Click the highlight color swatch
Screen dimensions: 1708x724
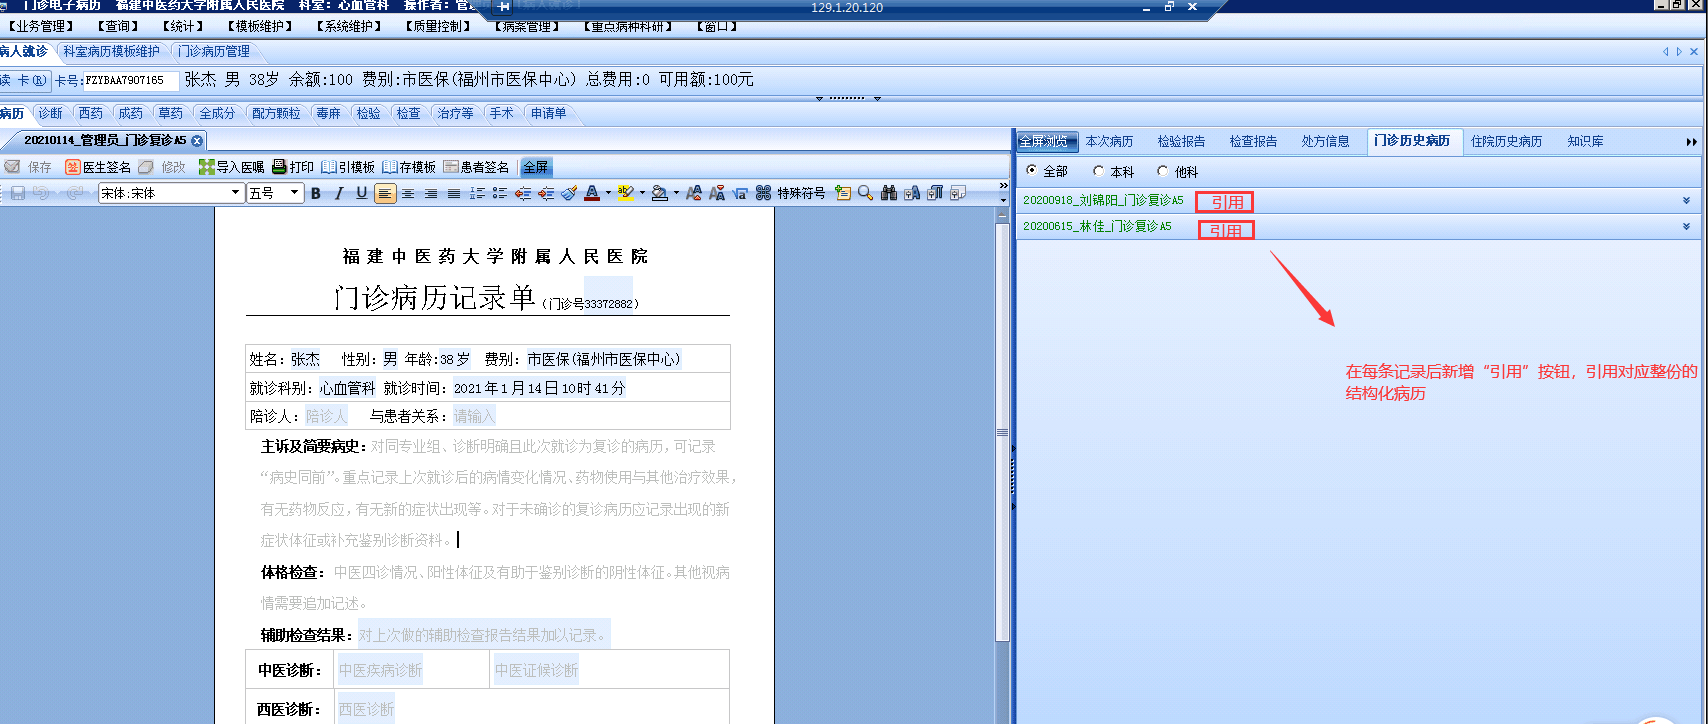click(x=626, y=193)
